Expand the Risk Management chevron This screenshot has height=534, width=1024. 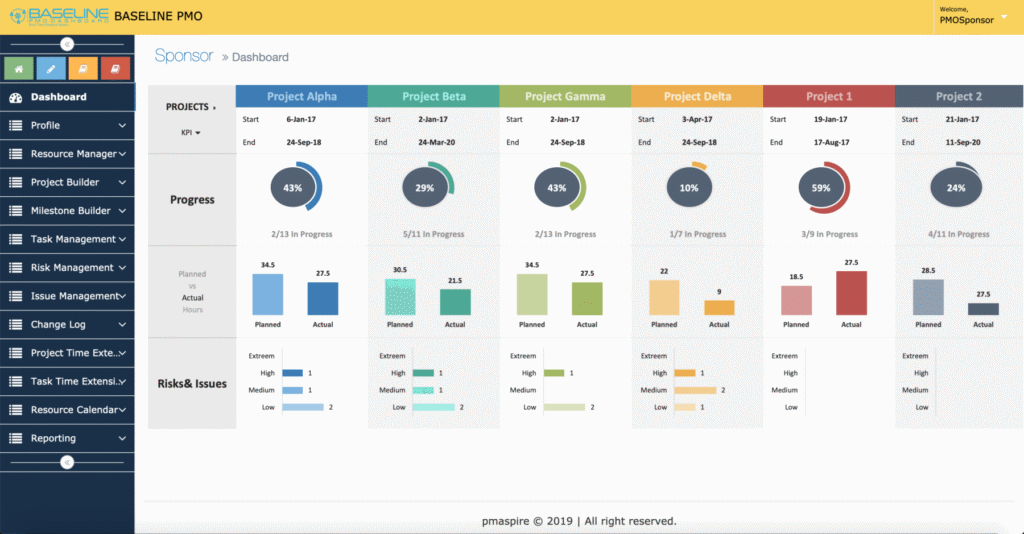[x=122, y=268]
